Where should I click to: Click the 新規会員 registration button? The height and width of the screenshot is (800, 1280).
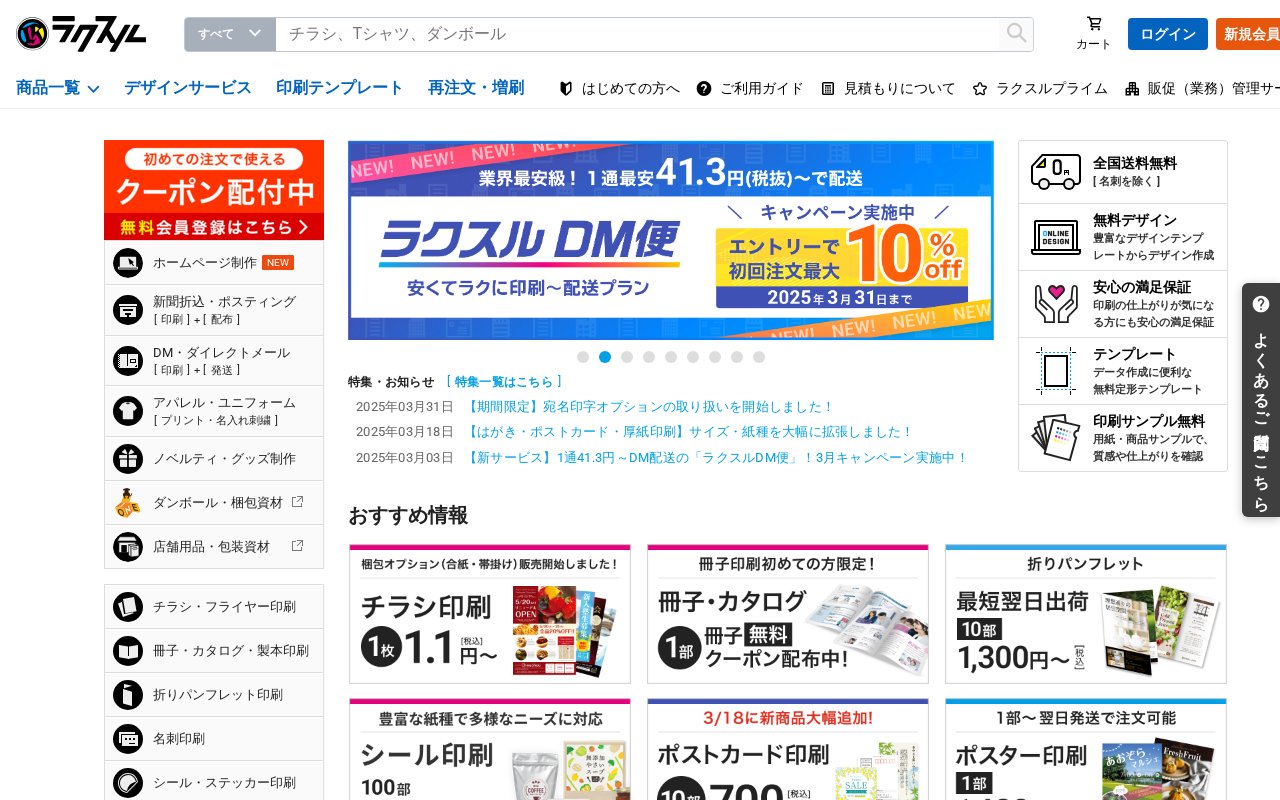pos(1248,34)
